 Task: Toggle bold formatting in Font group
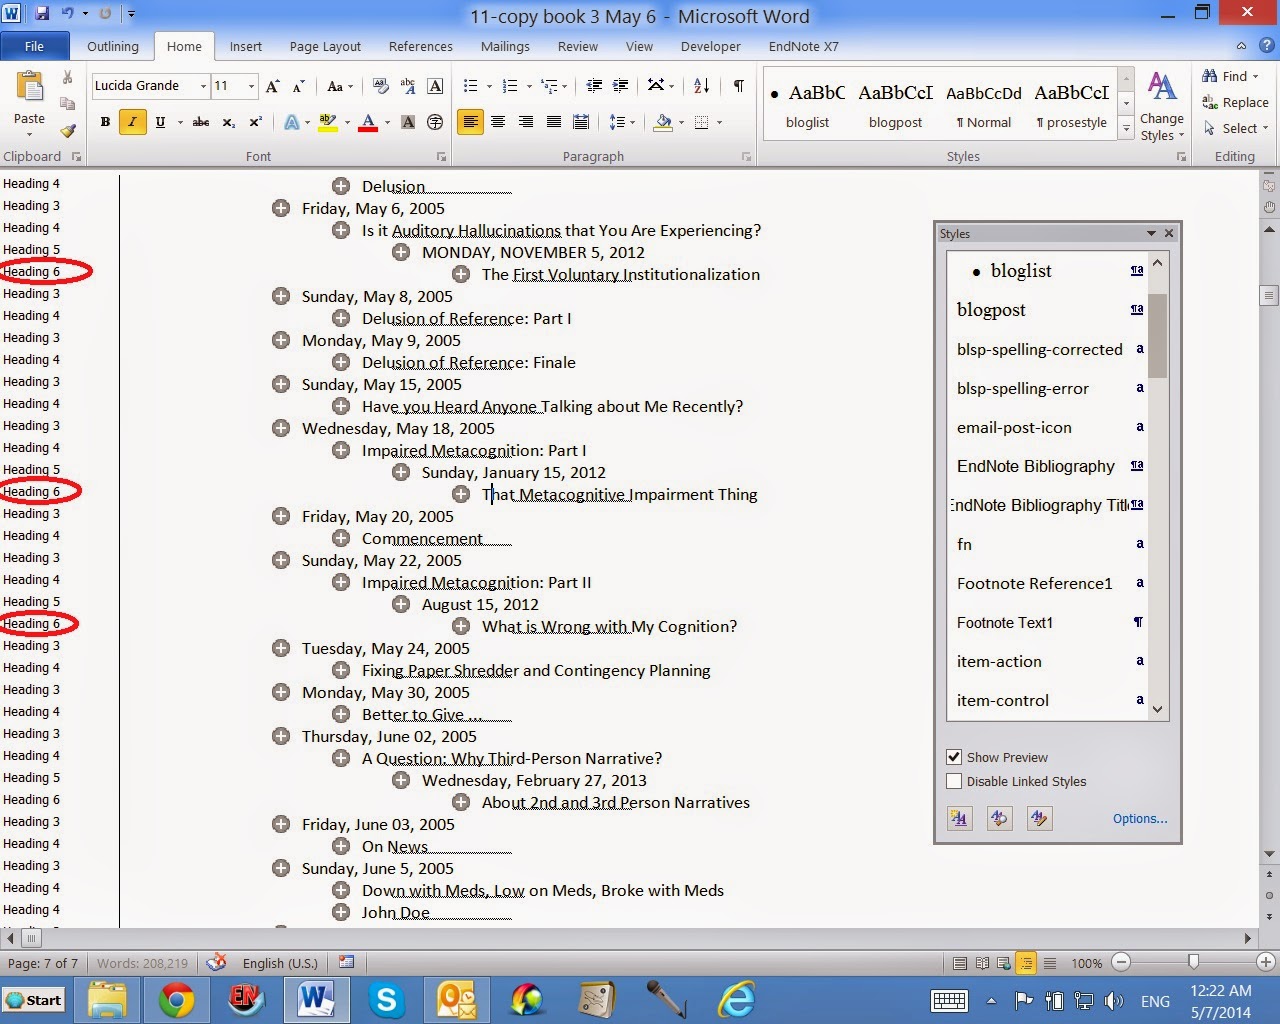[x=105, y=122]
